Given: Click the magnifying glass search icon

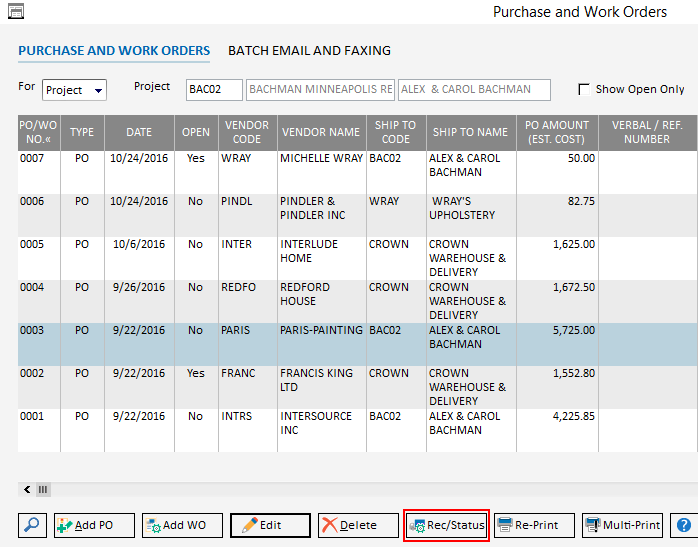Looking at the screenshot, I should pos(33,525).
